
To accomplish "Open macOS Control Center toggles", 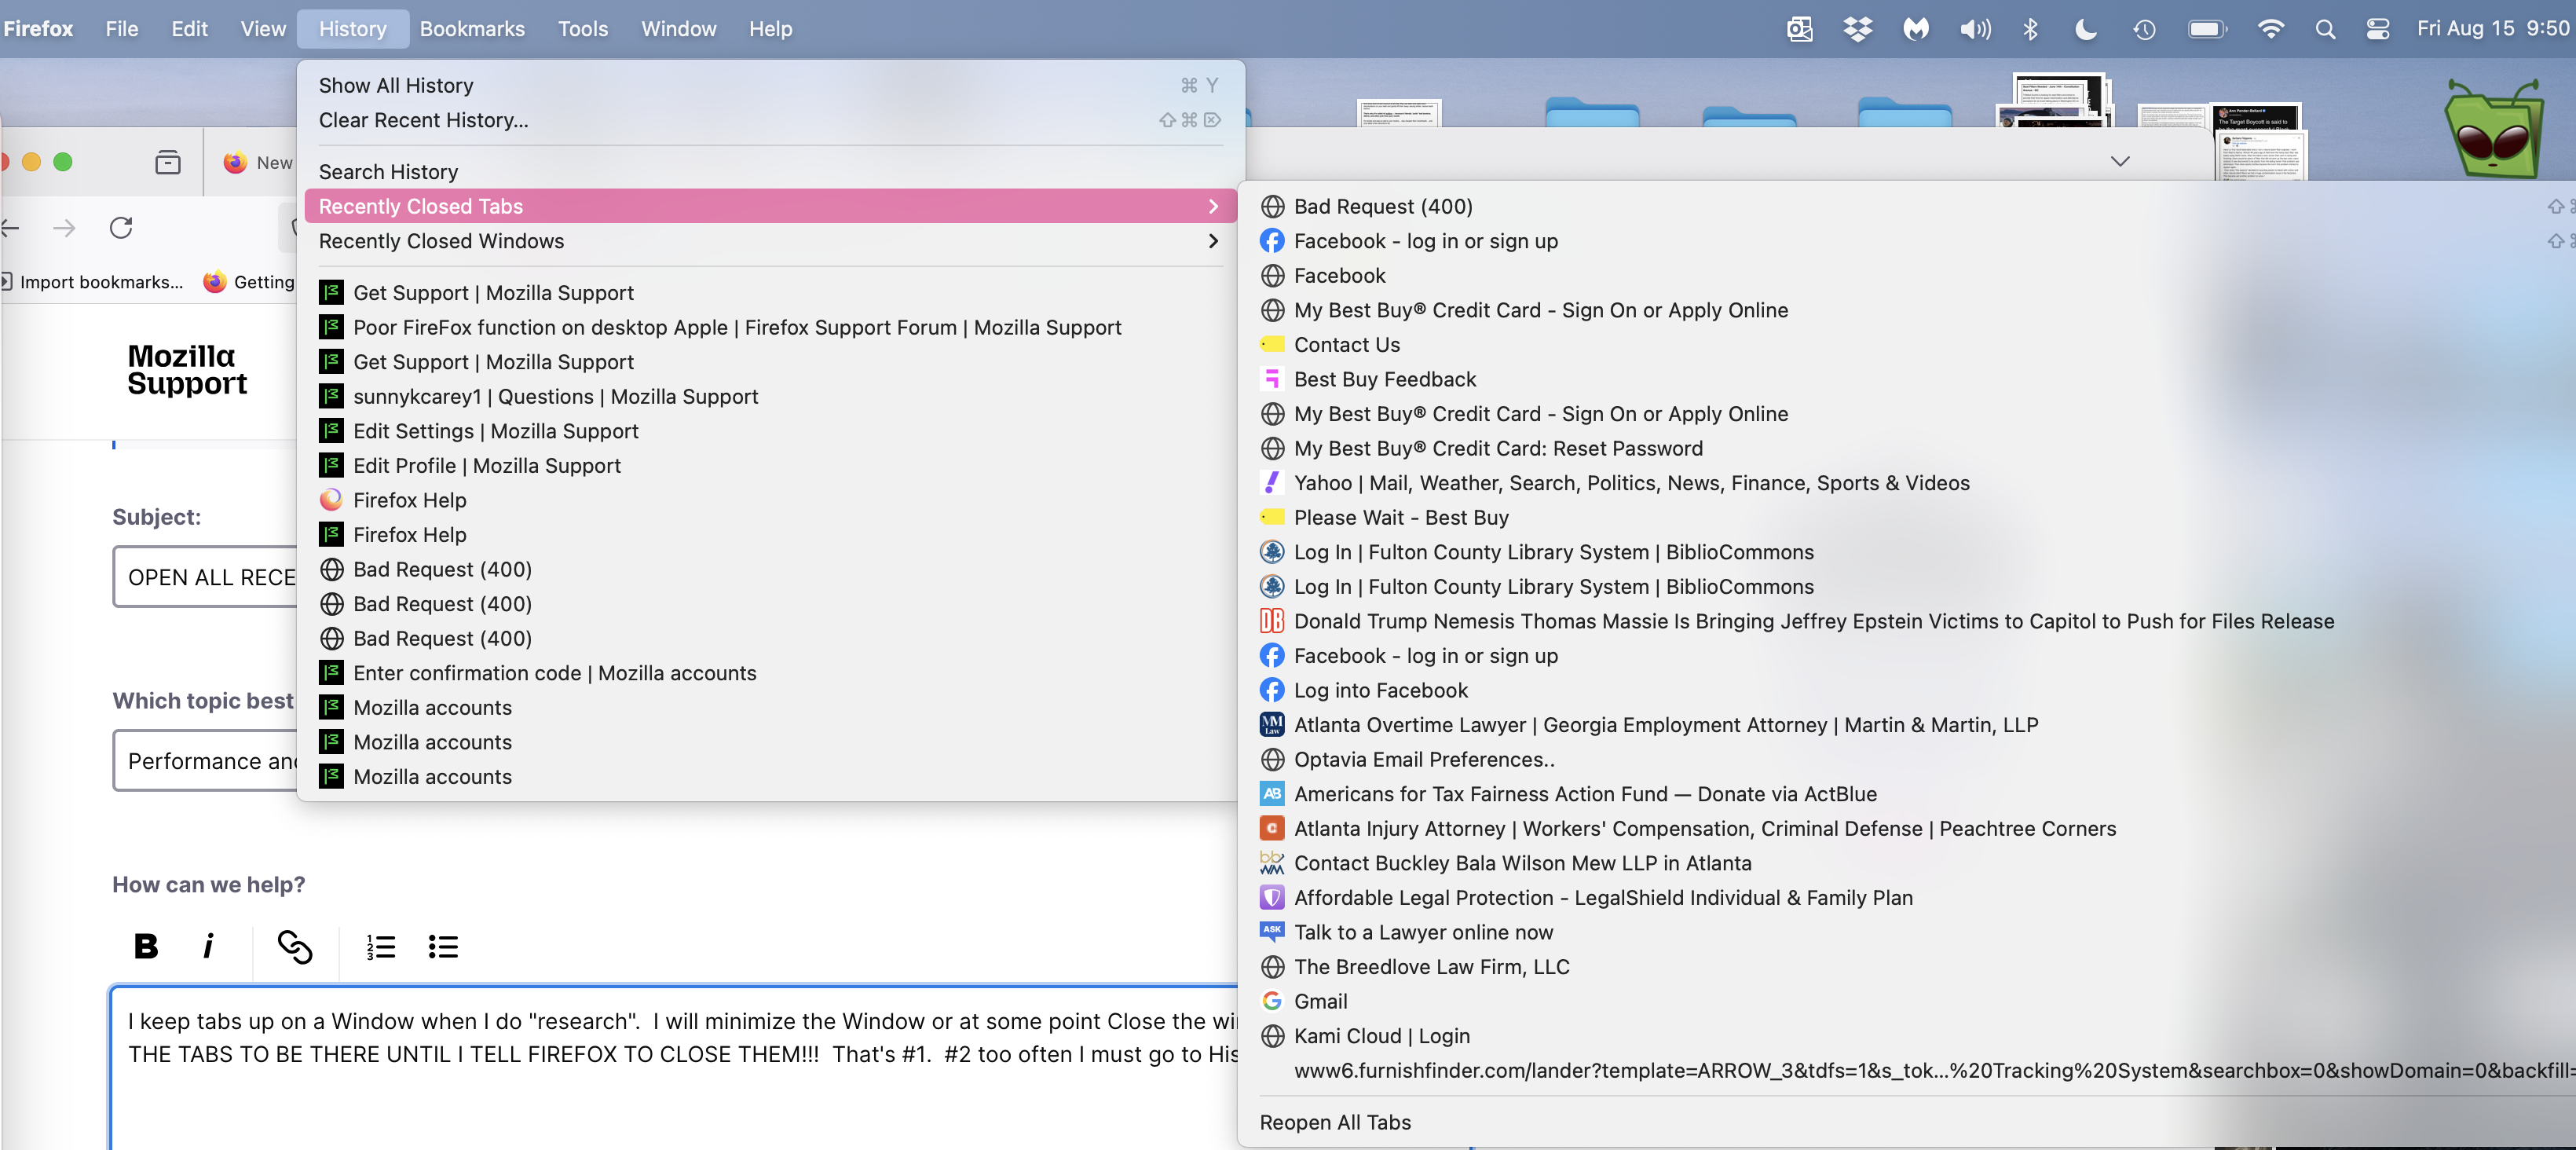I will [x=2378, y=29].
